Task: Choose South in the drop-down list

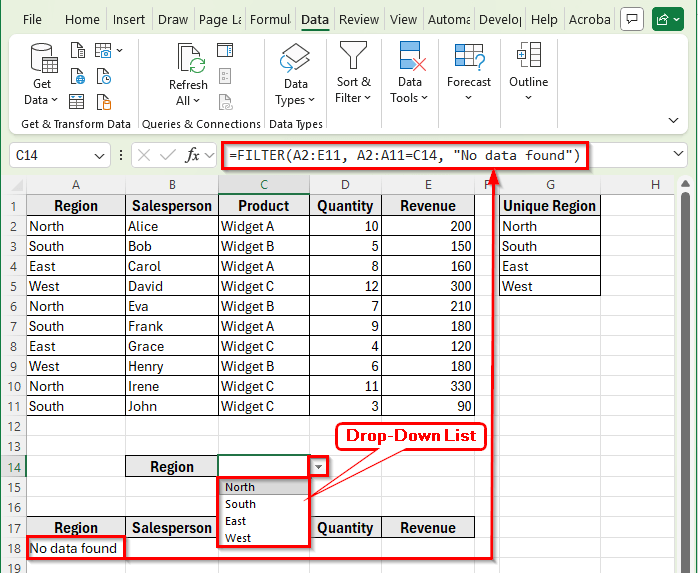Action: point(264,504)
